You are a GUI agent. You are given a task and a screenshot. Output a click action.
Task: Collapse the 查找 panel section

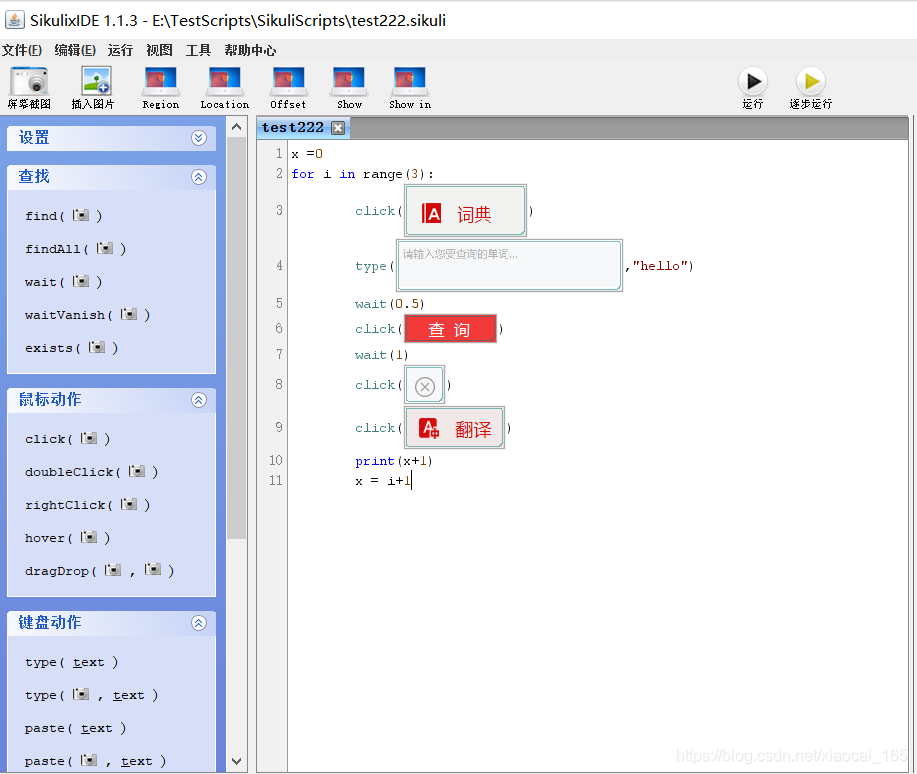point(199,177)
